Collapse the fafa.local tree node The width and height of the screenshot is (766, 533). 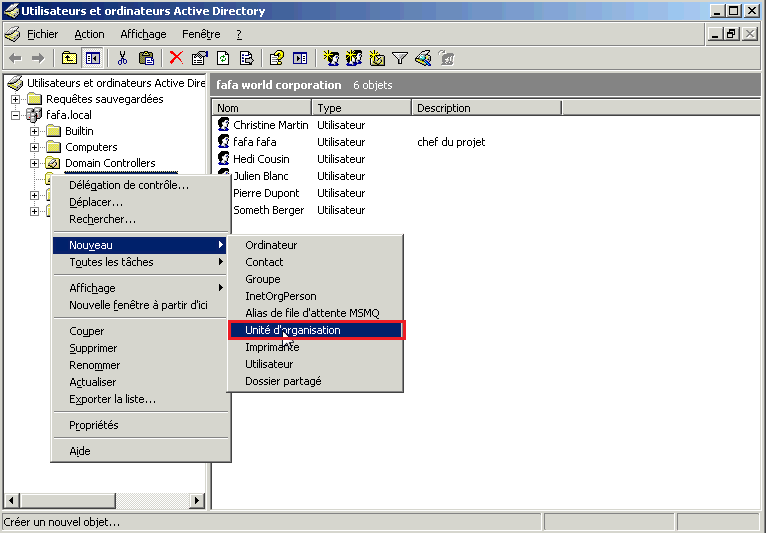(15, 115)
